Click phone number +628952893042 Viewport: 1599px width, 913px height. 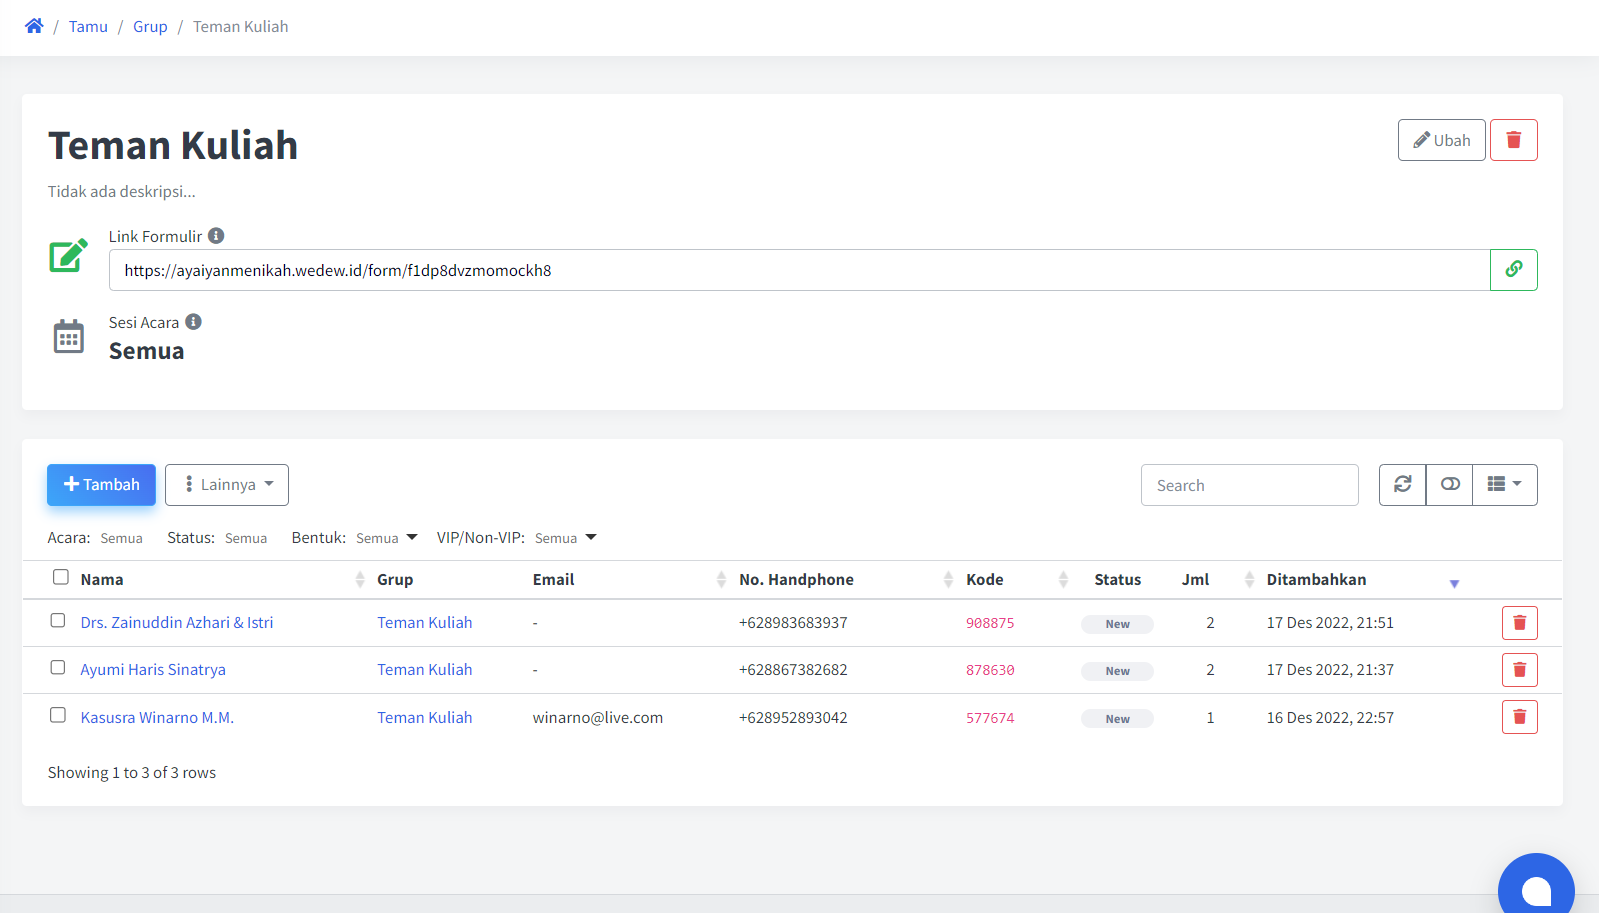point(793,718)
